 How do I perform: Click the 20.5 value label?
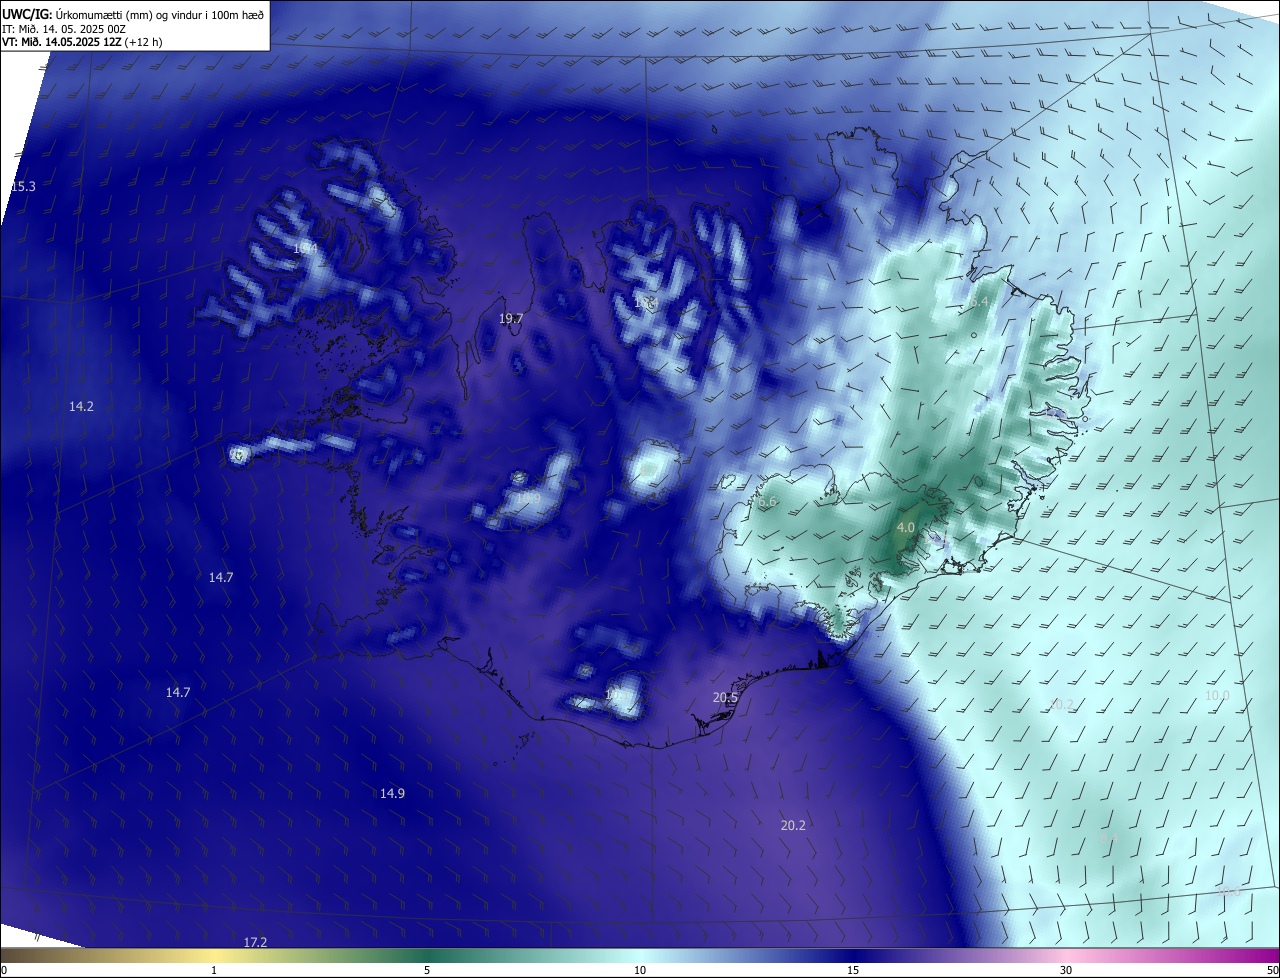coord(725,698)
